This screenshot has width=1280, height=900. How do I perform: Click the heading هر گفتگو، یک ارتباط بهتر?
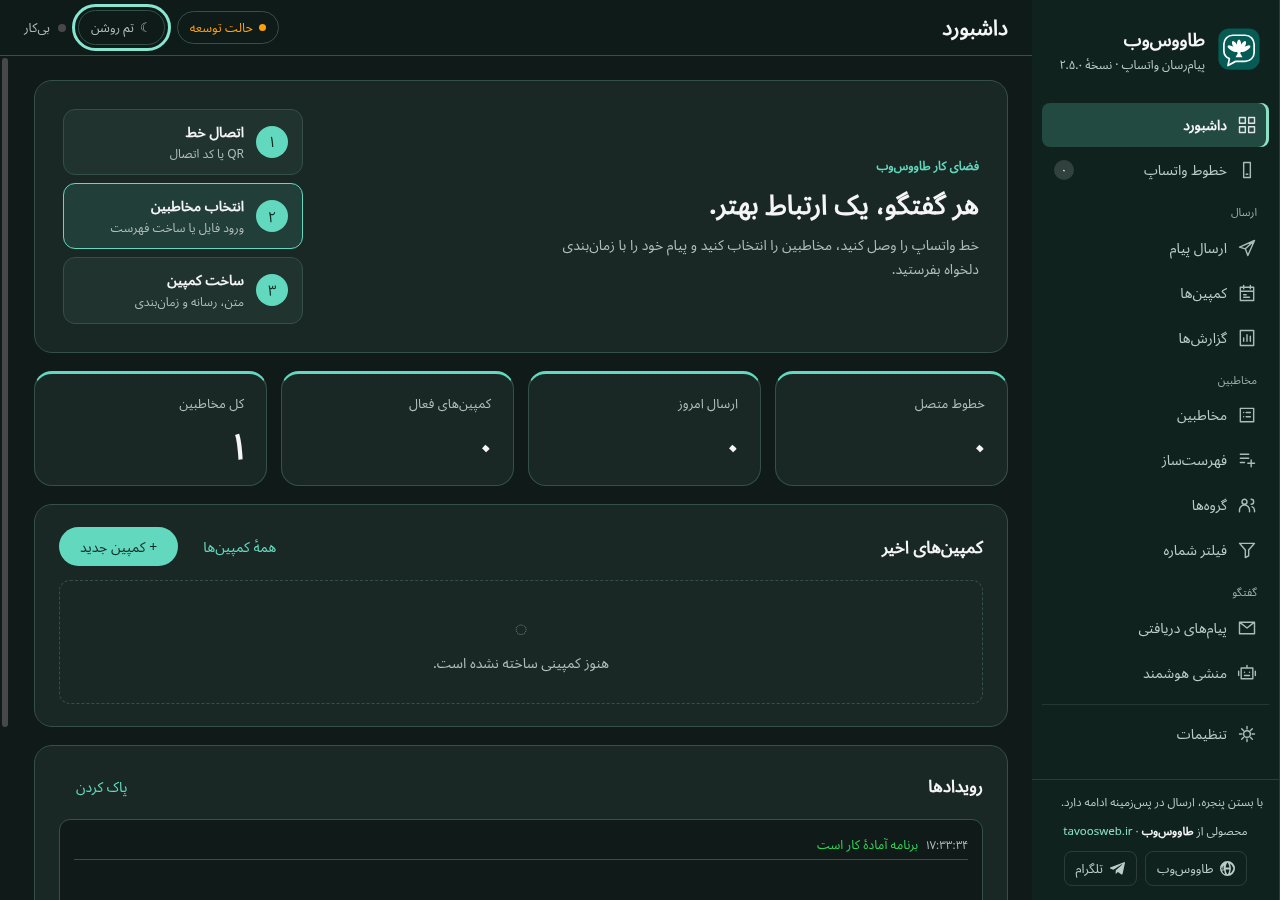point(844,206)
